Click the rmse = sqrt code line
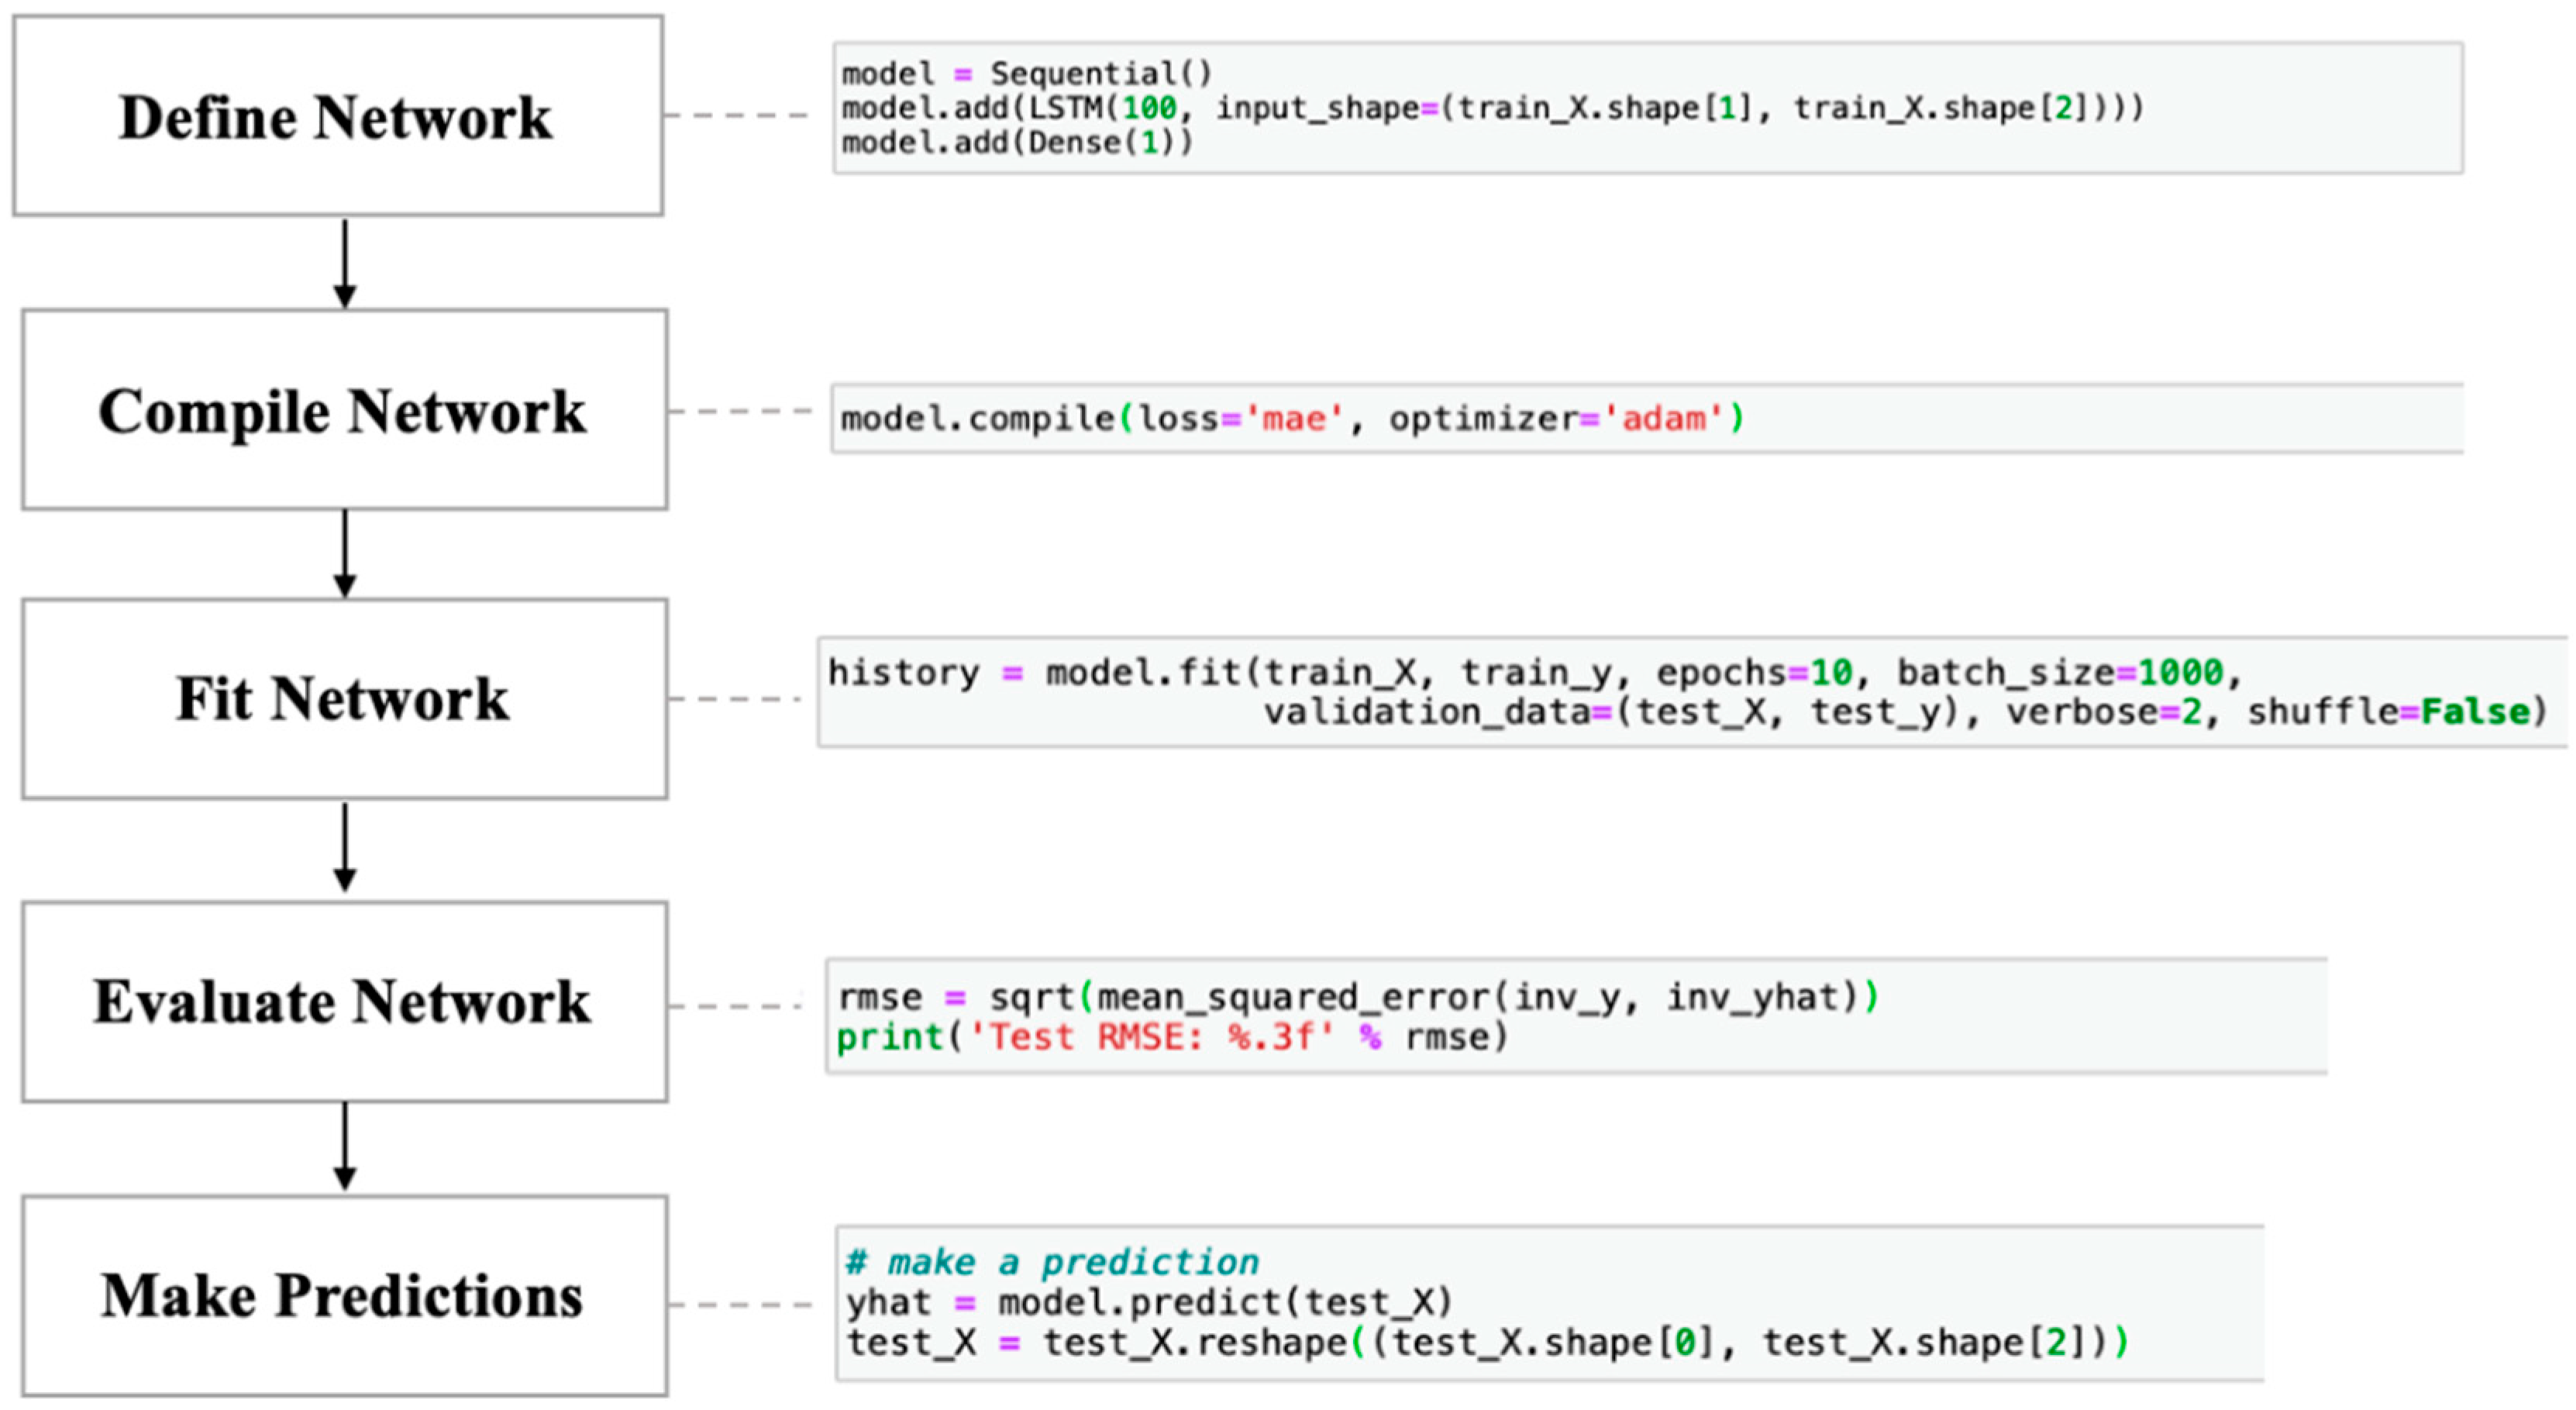2576x1410 pixels. 1356,997
